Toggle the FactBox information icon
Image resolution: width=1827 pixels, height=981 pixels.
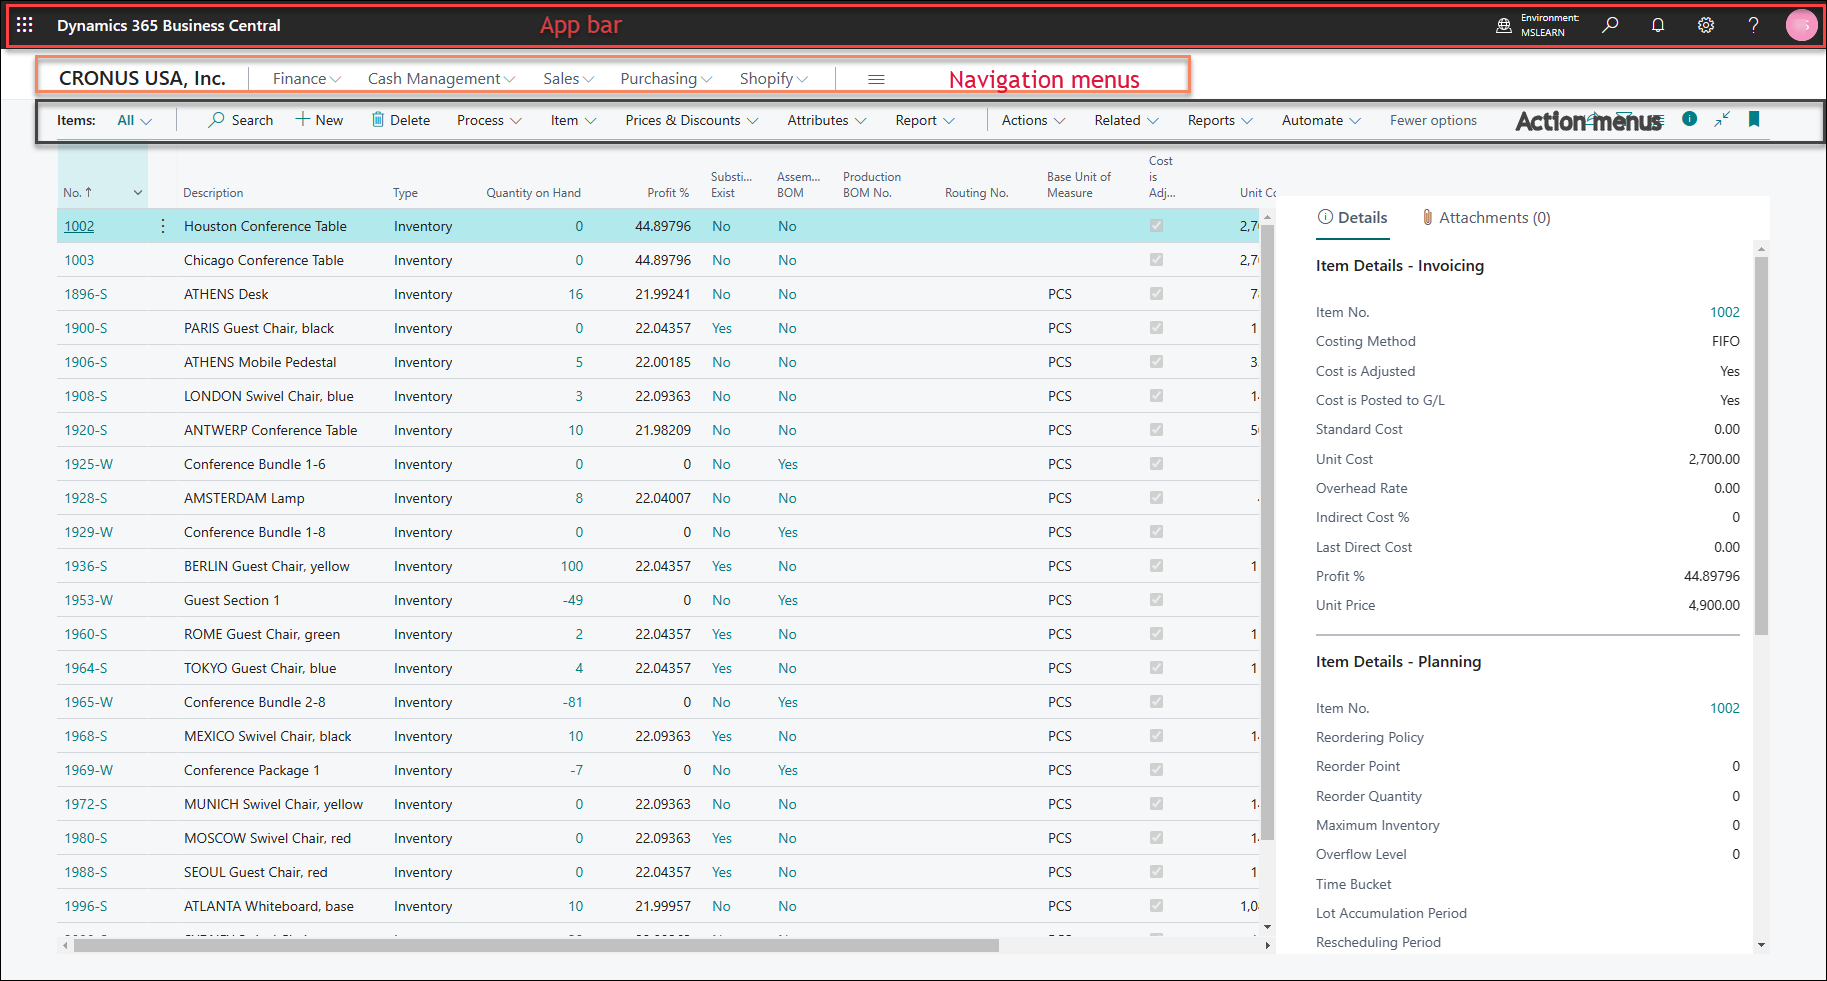coord(1690,119)
